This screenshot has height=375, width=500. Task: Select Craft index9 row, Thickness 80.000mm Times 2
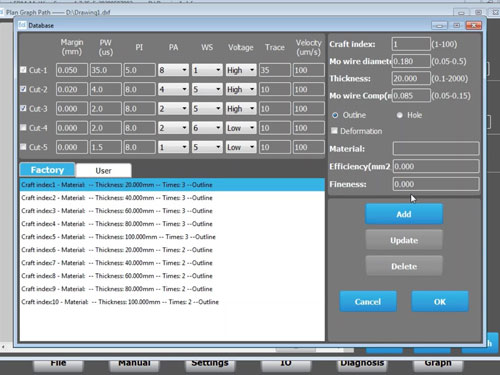(x=172, y=289)
